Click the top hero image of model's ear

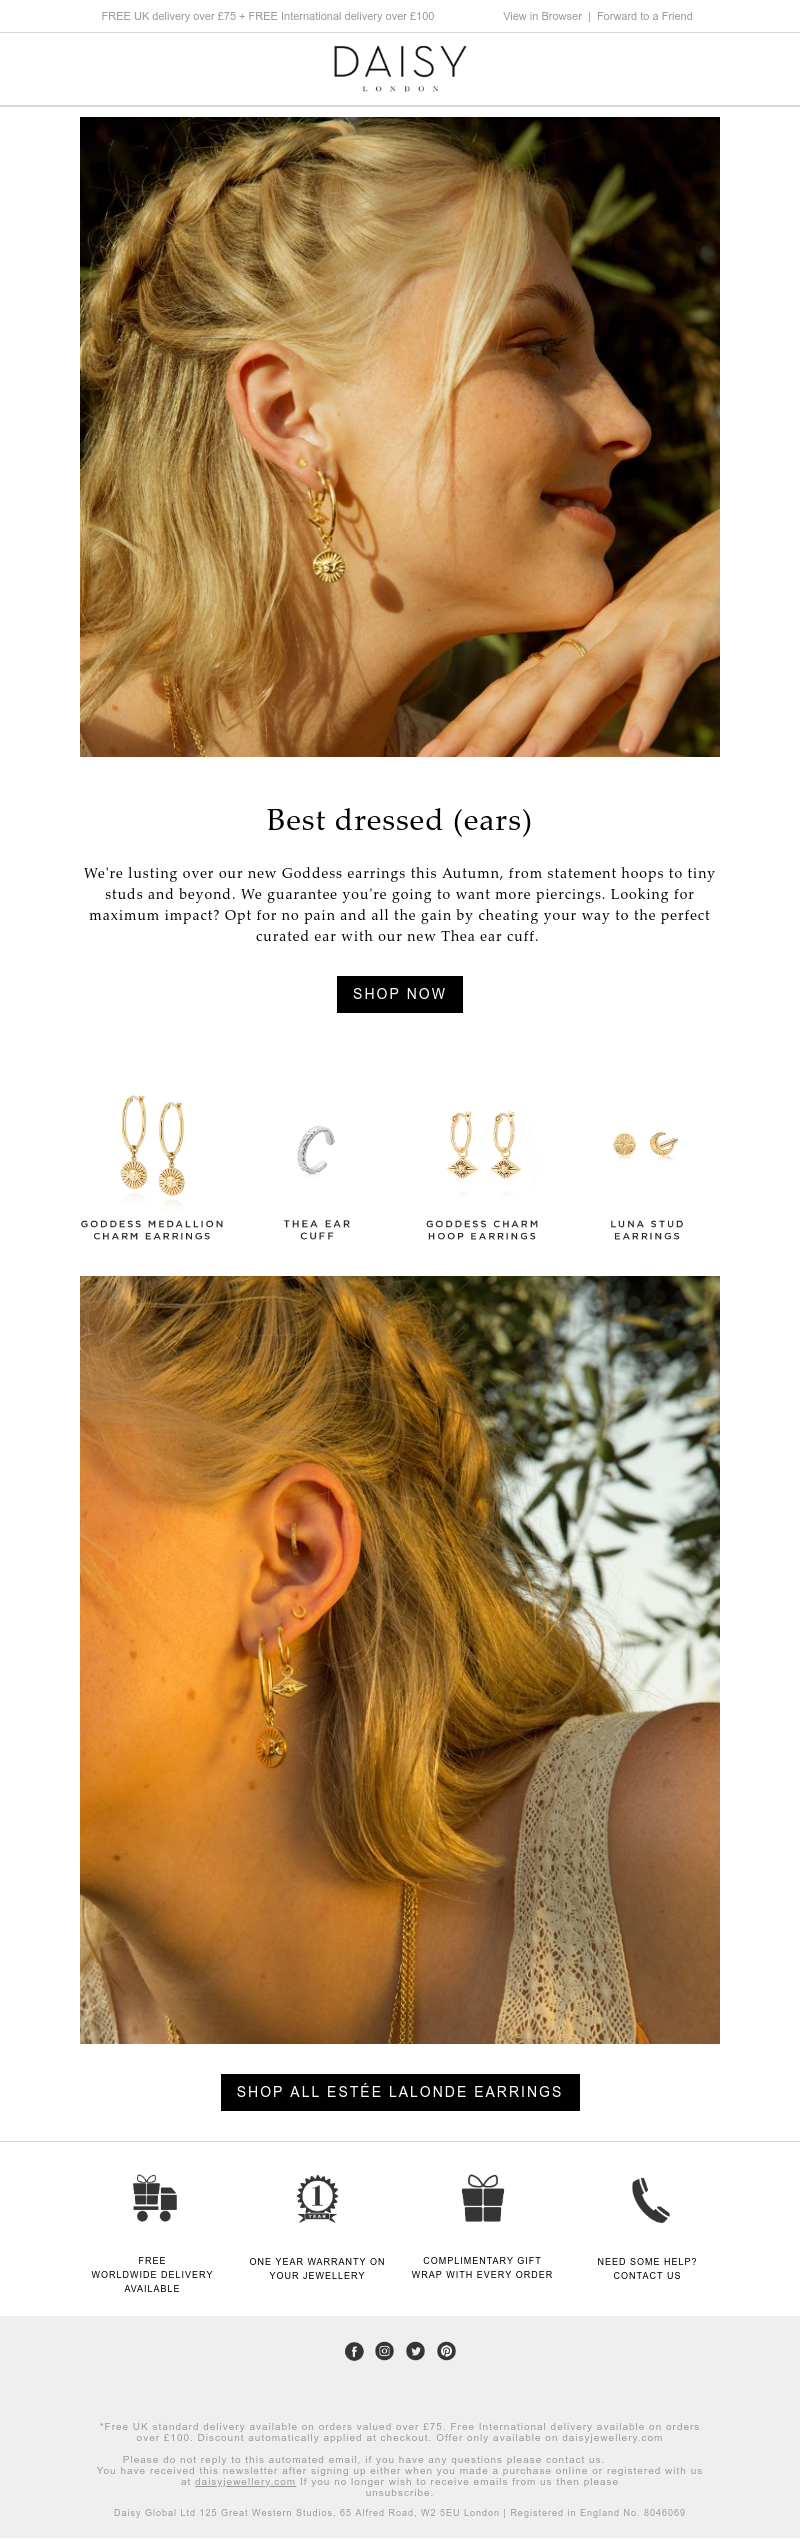tap(400, 437)
